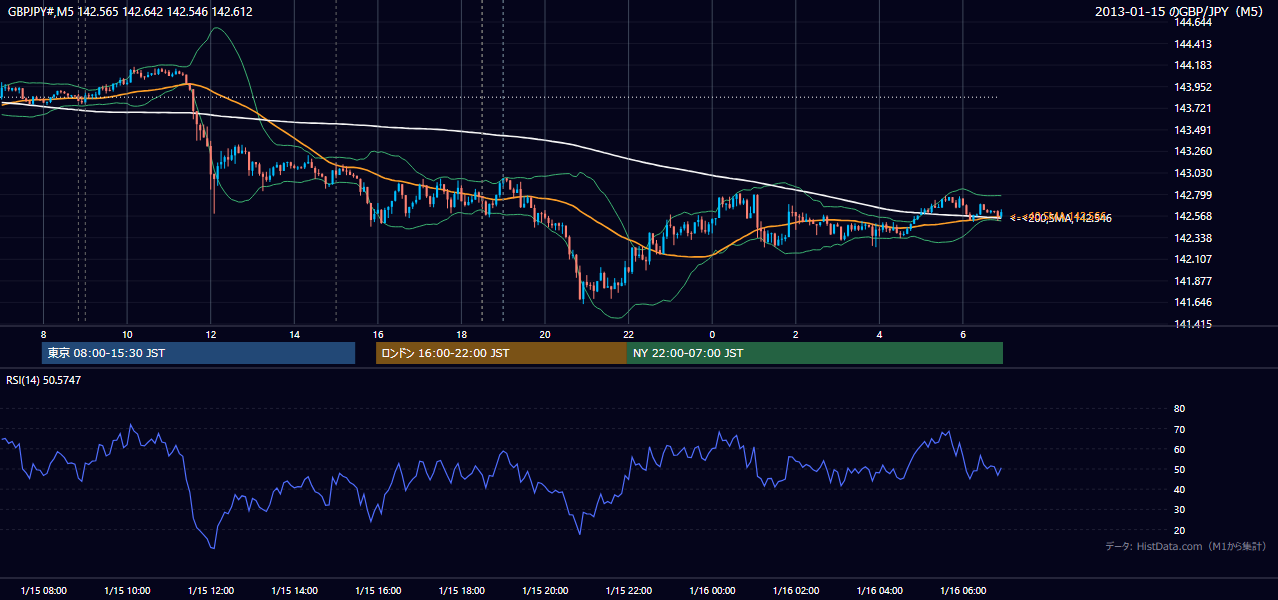The image size is (1278, 600).
Task: Click the NY 22:00-07:00 JST session bar
Action: tap(815, 353)
